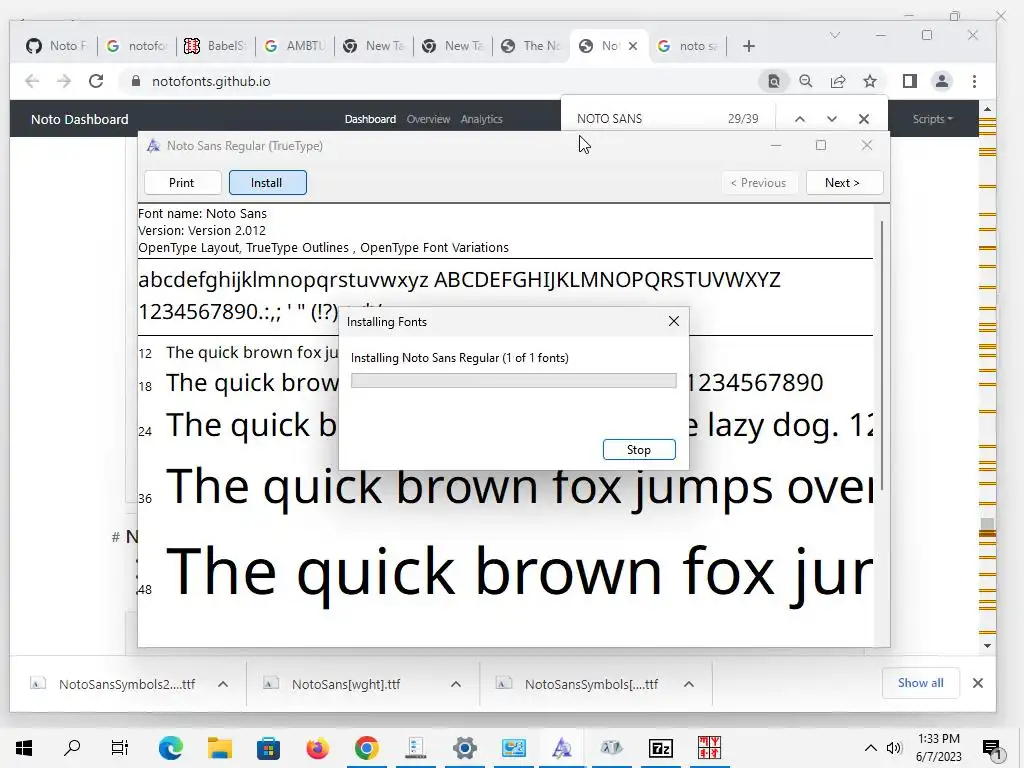The width and height of the screenshot is (1024, 768).
Task: Click the find-in-page search icon in address bar
Action: [x=774, y=81]
